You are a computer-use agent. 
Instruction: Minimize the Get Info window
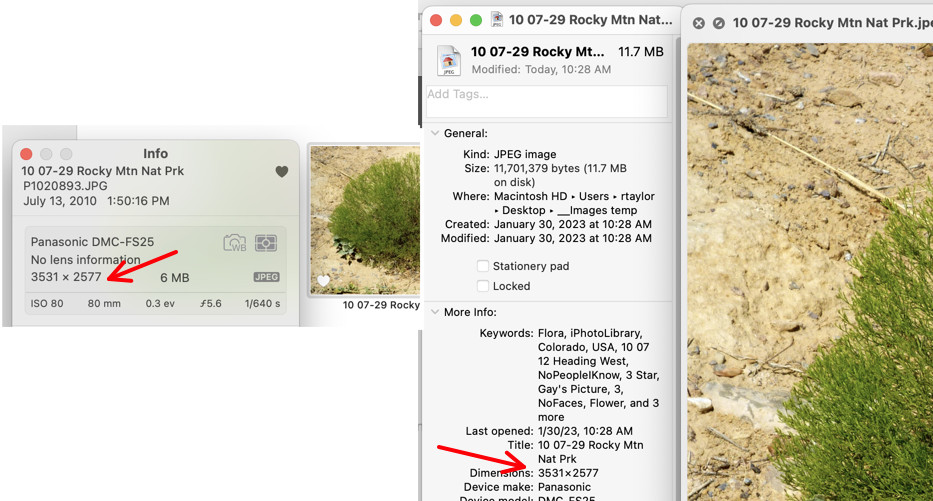(x=456, y=20)
